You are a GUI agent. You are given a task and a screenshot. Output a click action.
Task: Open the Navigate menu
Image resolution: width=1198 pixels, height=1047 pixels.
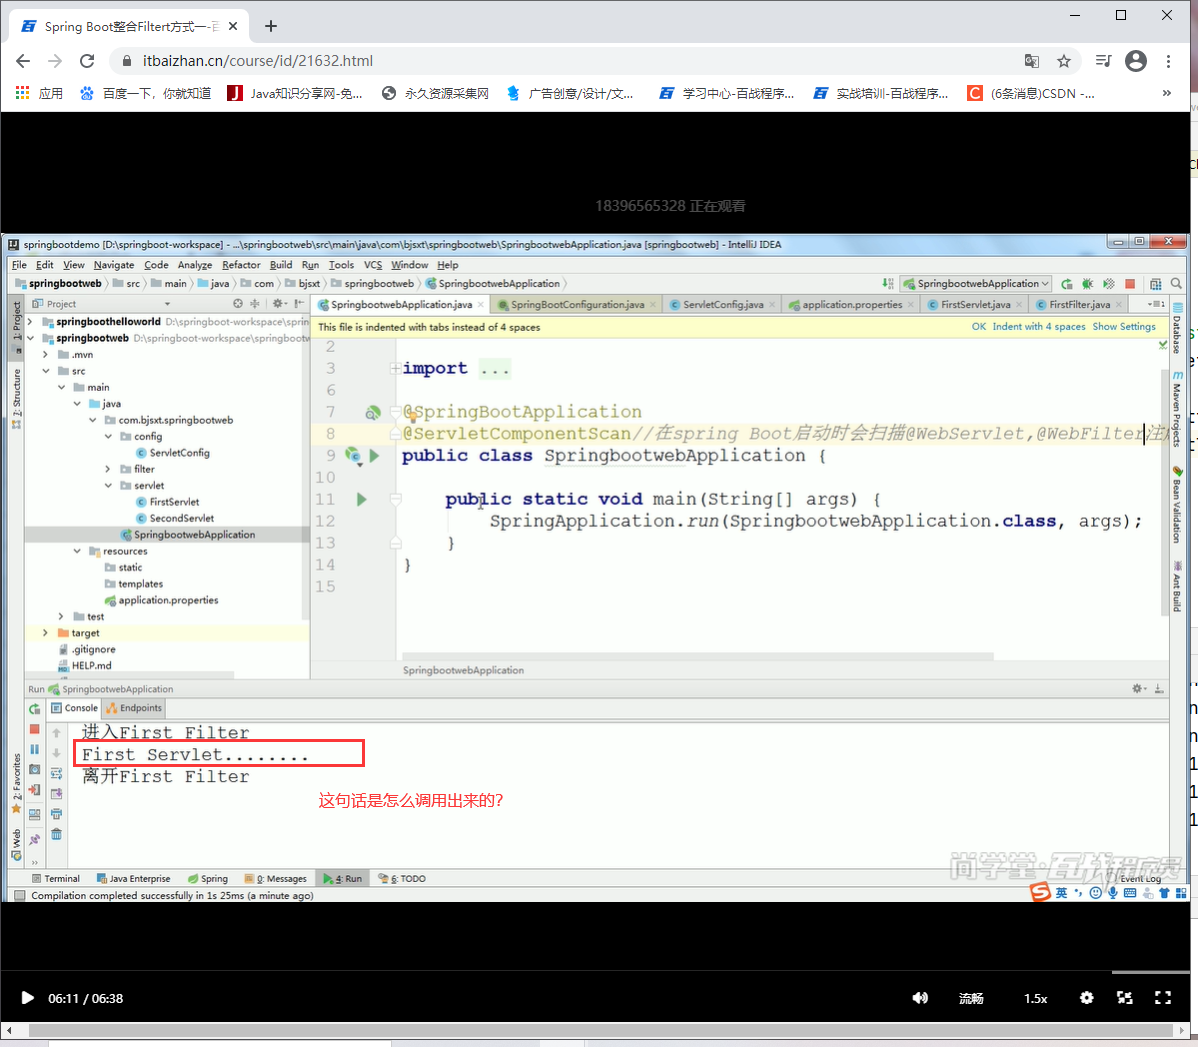pos(114,265)
